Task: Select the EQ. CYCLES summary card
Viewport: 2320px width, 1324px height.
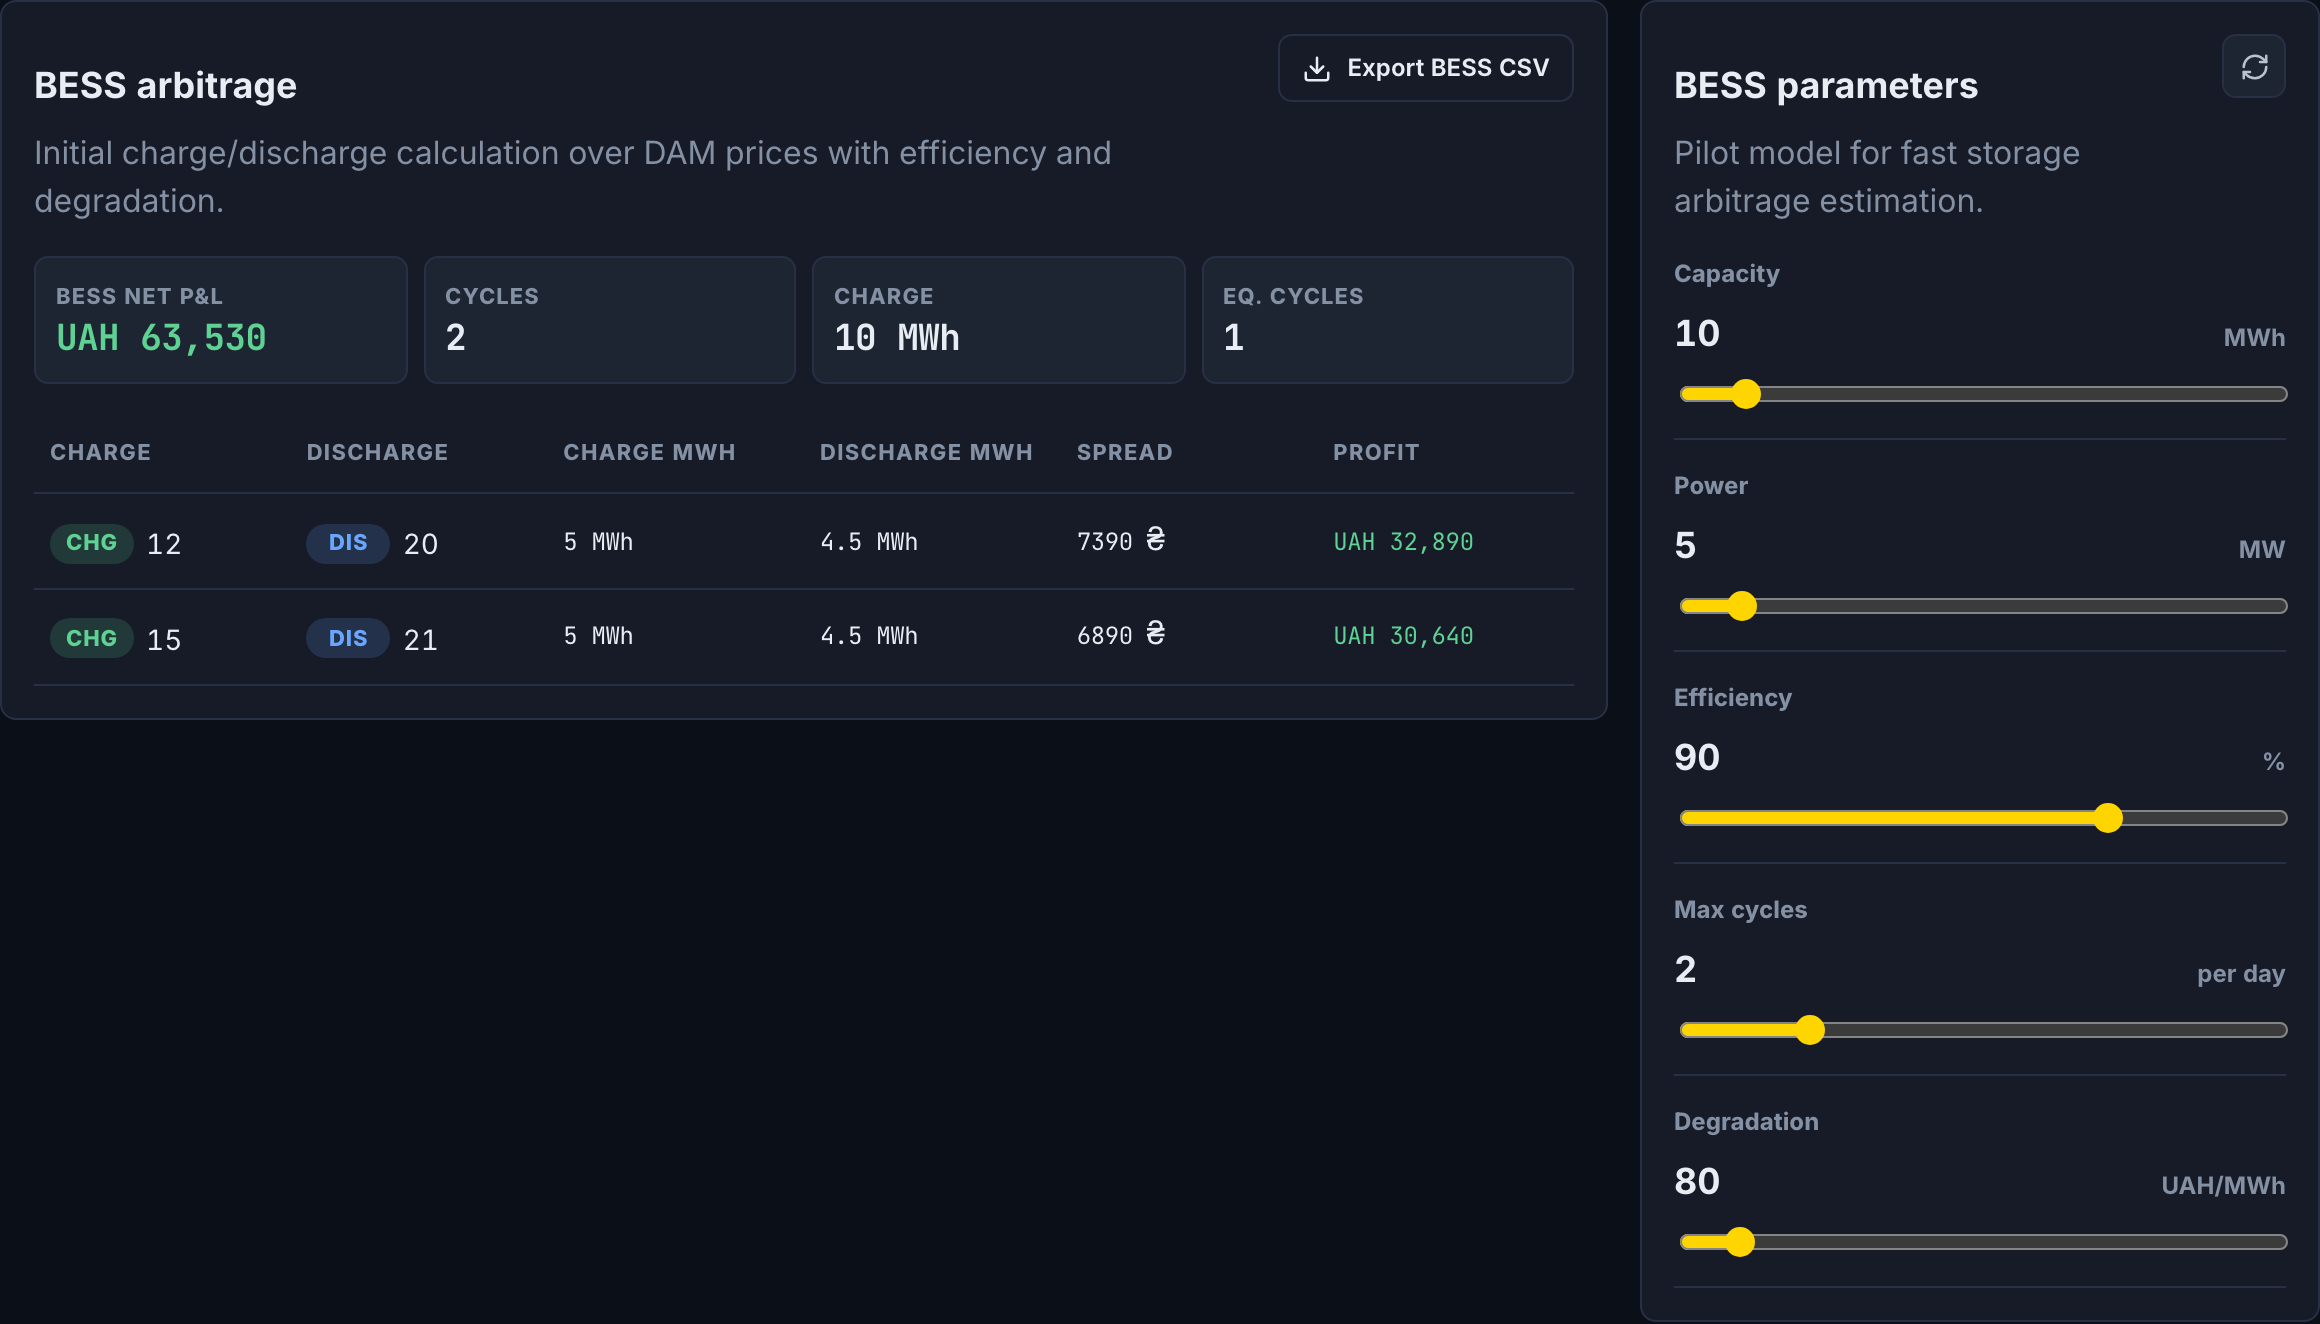Action: point(1388,320)
